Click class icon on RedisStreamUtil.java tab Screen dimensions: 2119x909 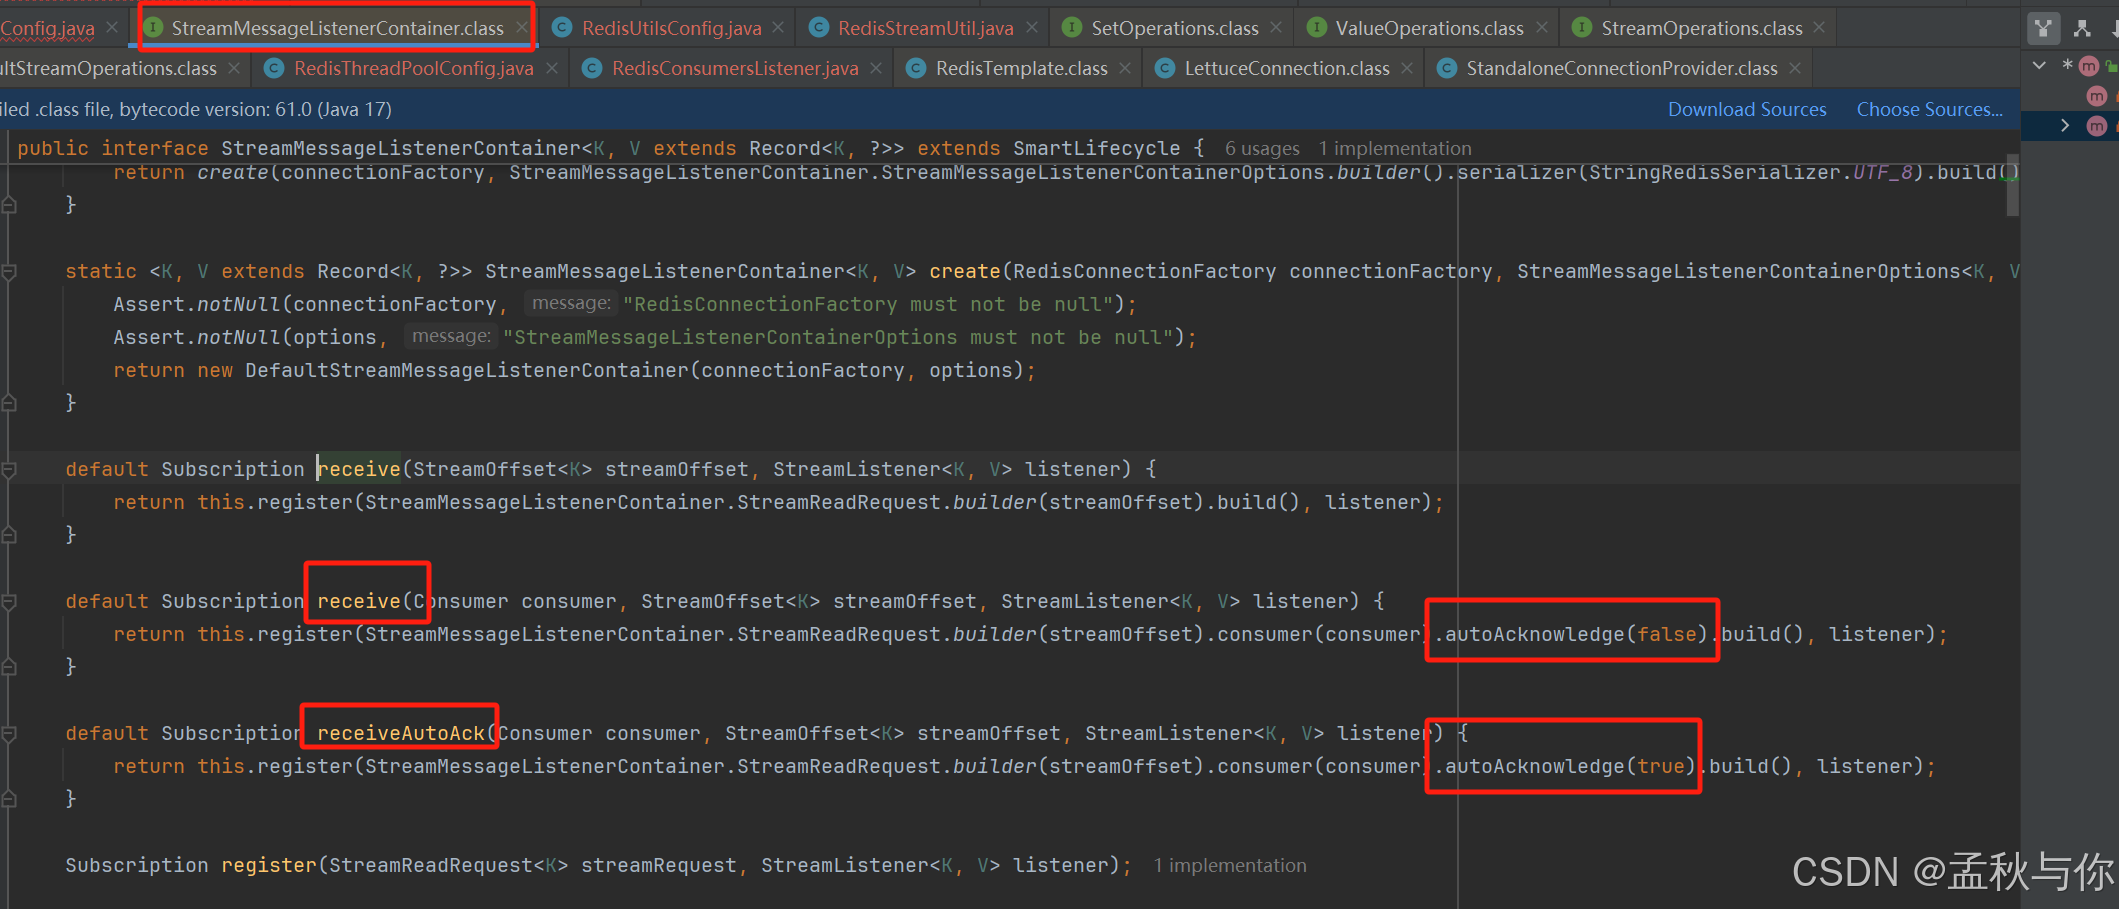[818, 28]
